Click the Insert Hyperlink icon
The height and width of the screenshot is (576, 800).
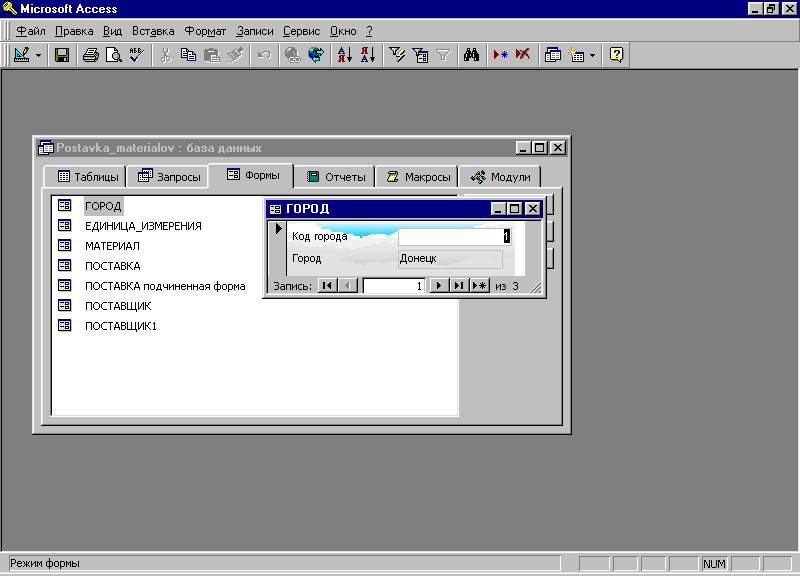pos(293,55)
